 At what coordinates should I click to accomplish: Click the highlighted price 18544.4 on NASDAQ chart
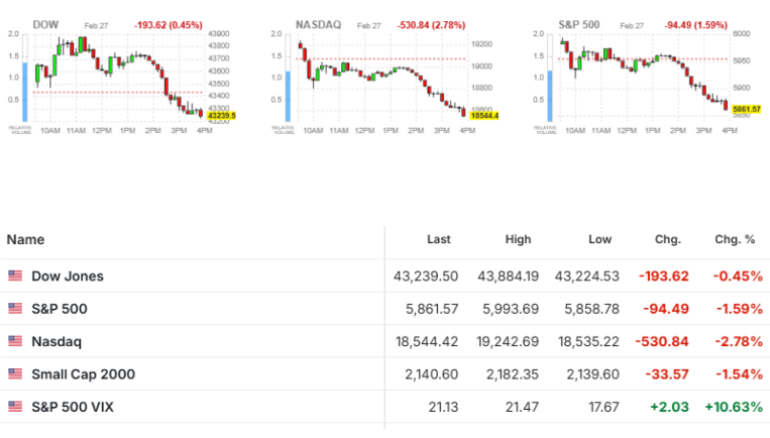(x=484, y=116)
